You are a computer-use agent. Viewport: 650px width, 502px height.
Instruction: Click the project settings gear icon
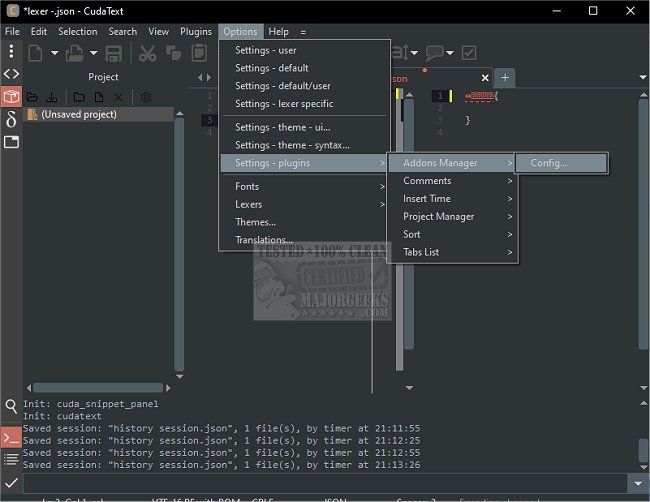coord(145,97)
